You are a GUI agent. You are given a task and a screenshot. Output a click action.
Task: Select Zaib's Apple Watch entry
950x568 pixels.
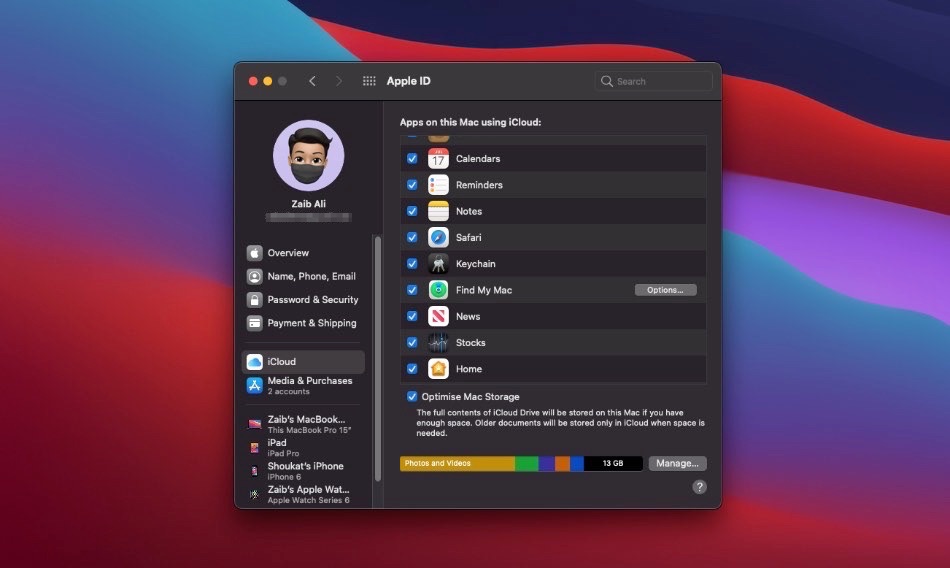click(x=303, y=494)
